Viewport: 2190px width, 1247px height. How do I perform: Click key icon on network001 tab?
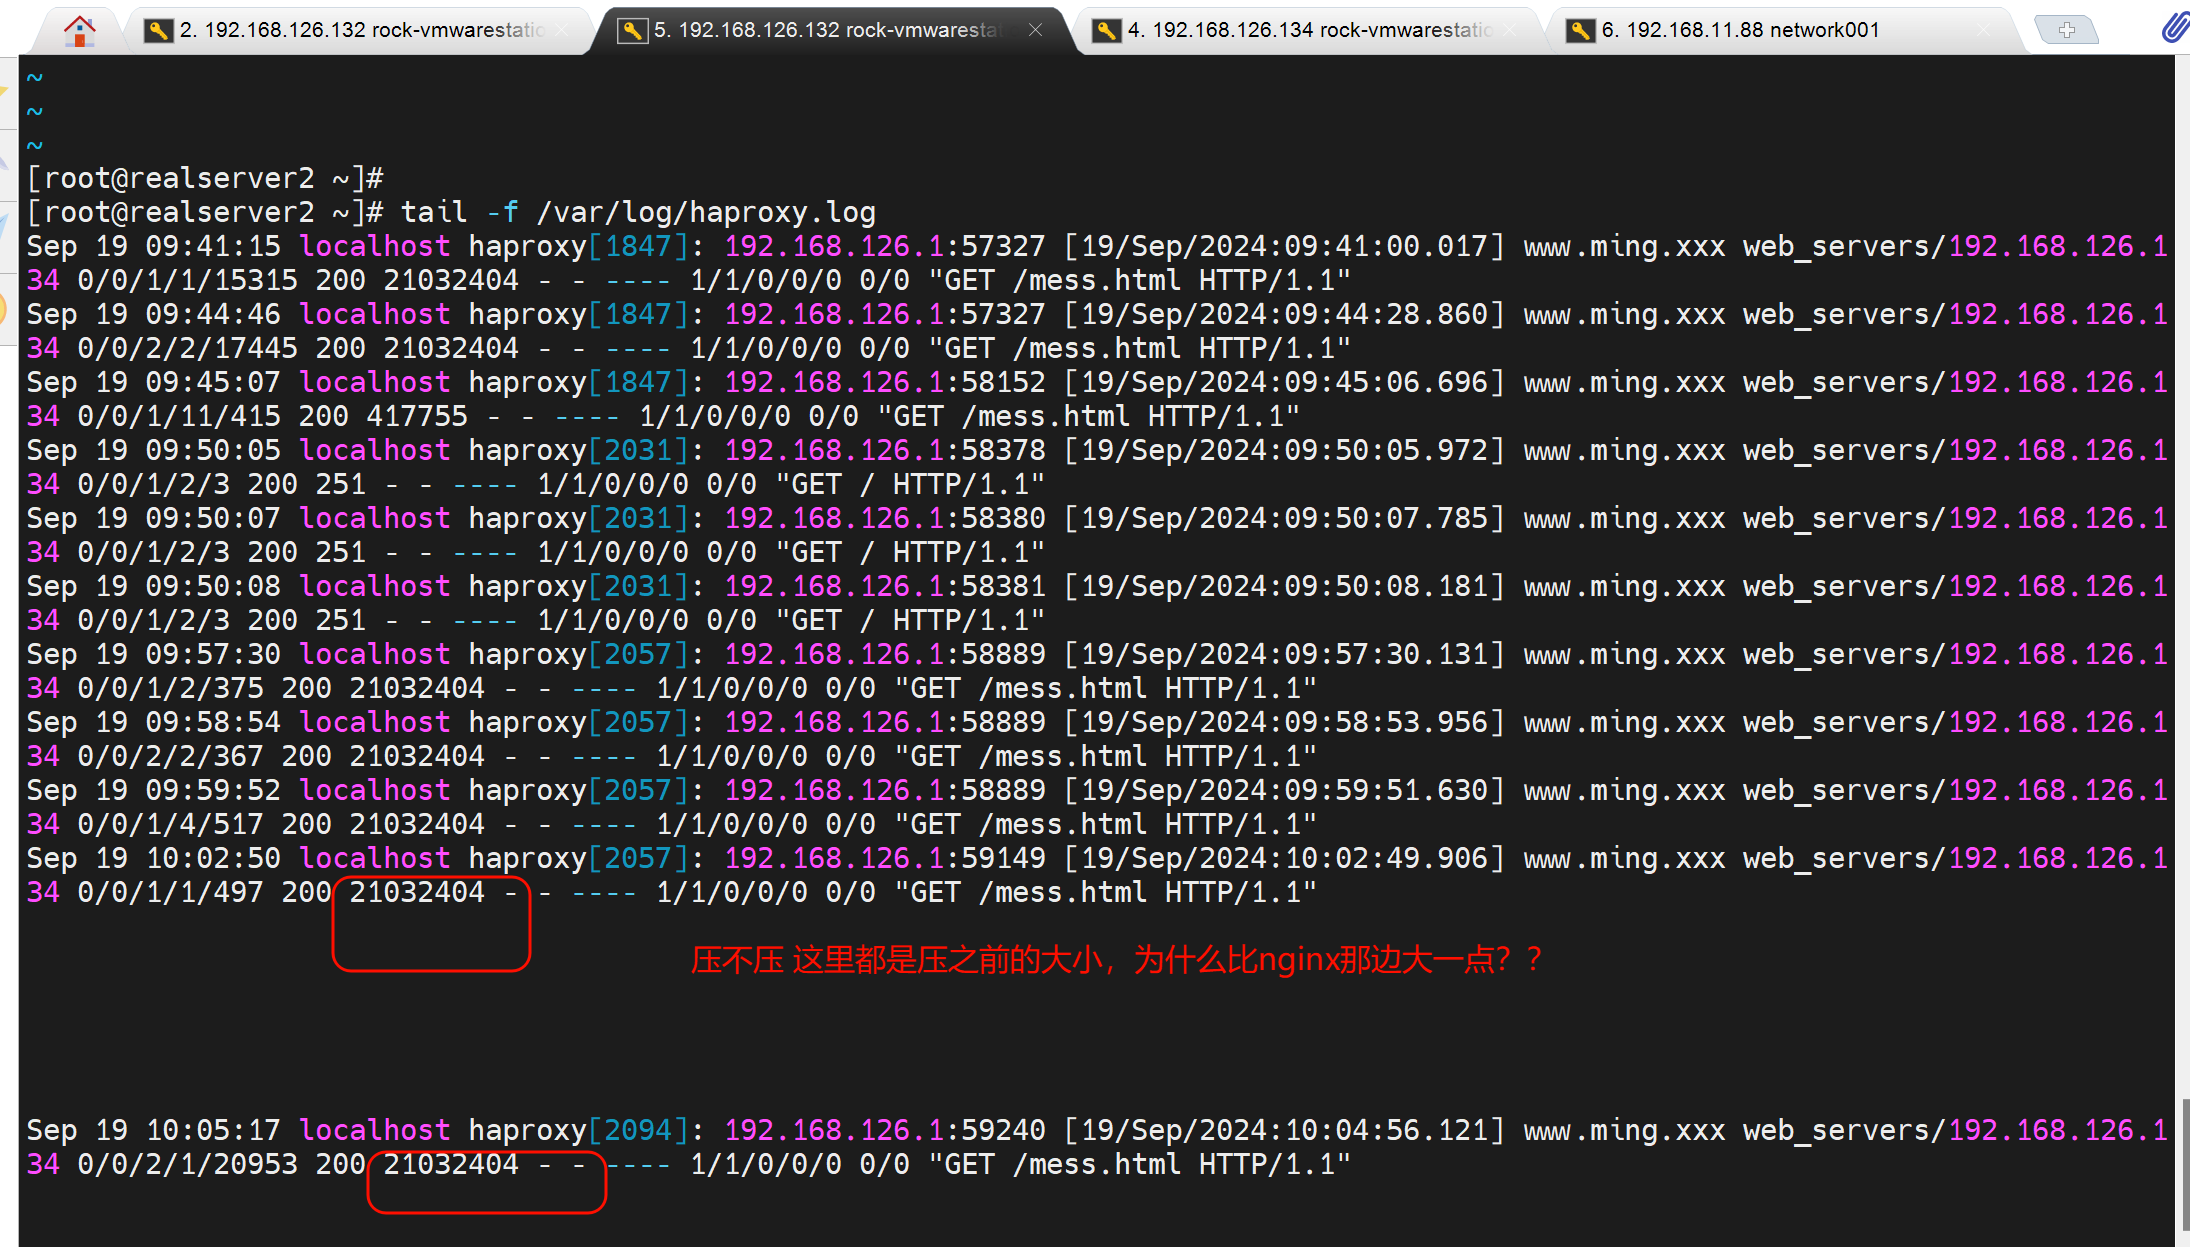1579,31
